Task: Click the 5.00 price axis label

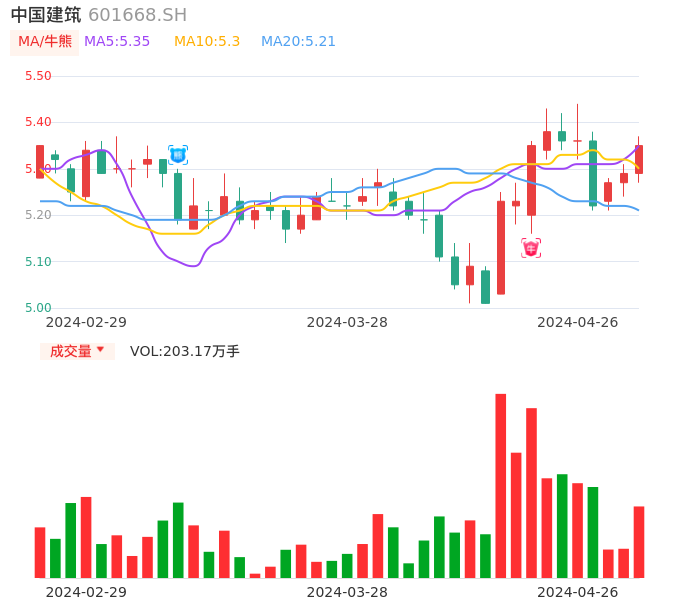Action: (38, 308)
